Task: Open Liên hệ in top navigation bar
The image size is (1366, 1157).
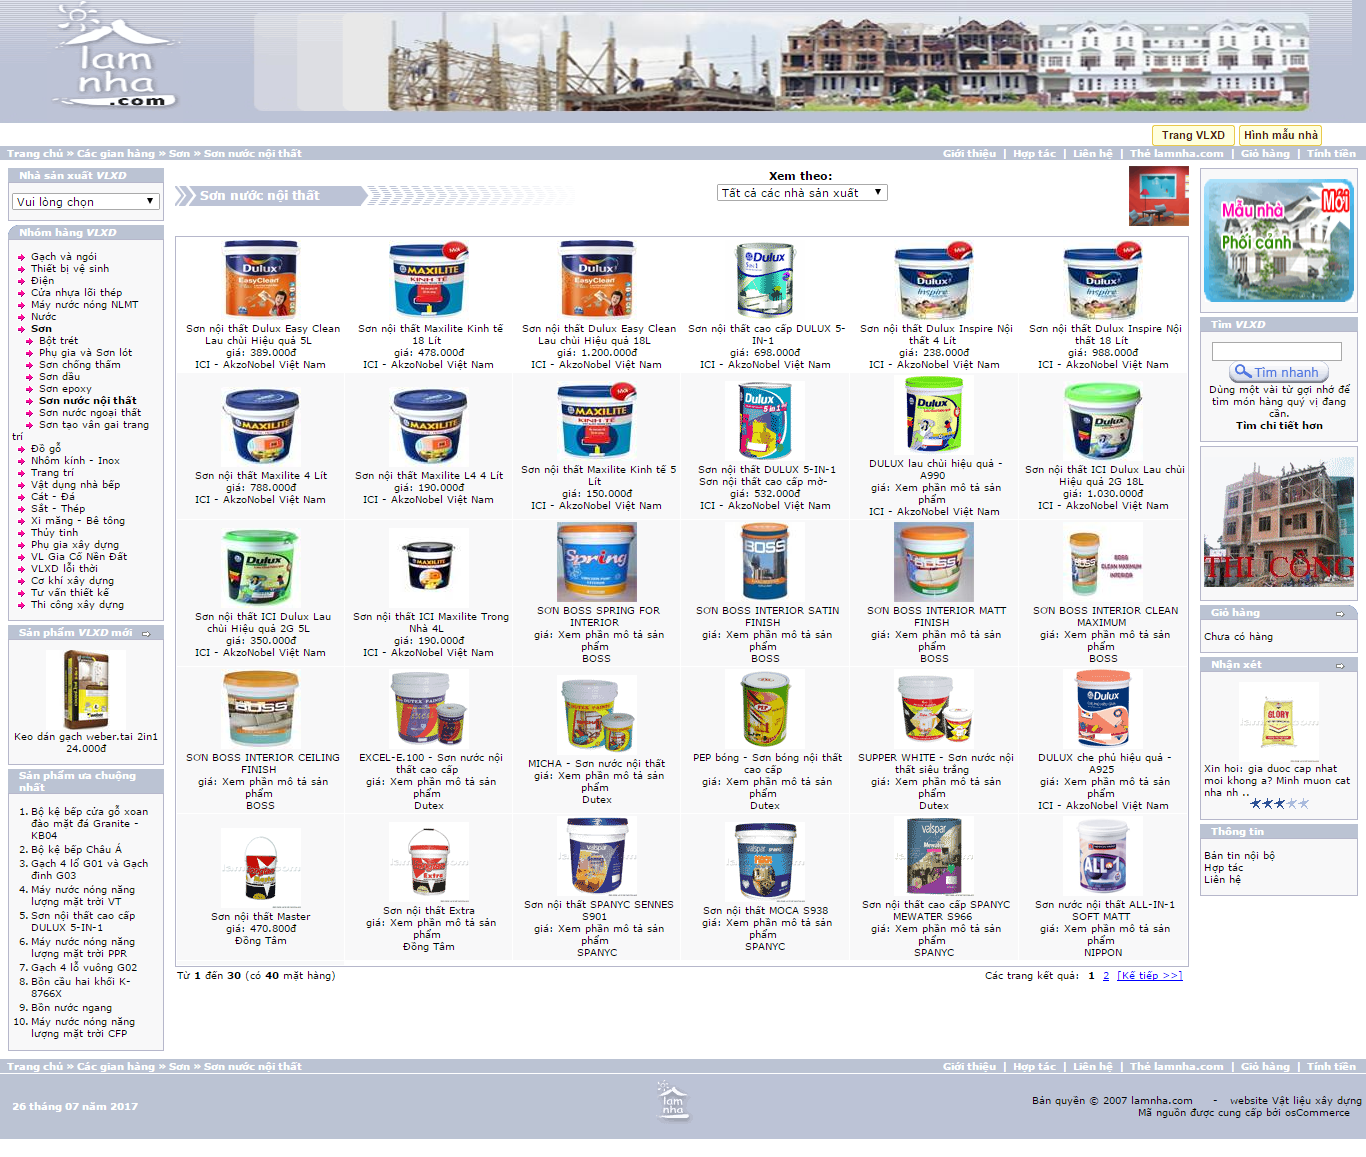Action: pos(1092,154)
